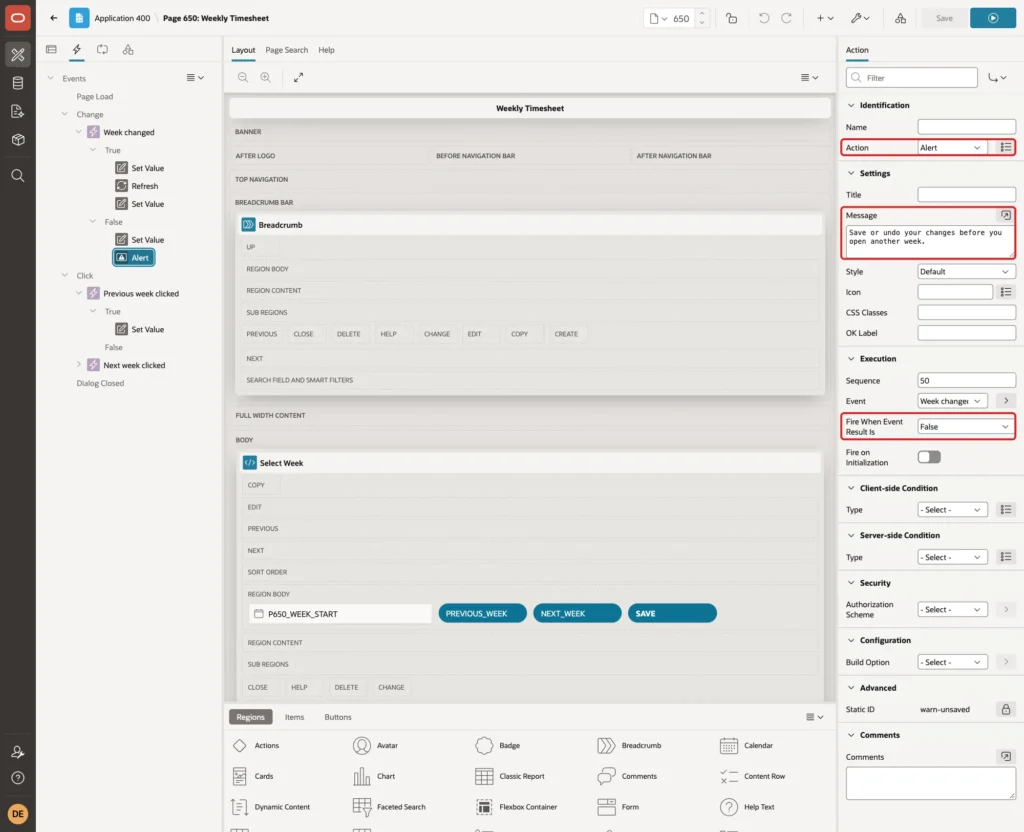Click the Filter search field
Viewport: 1024px width, 832px height.
click(x=912, y=78)
